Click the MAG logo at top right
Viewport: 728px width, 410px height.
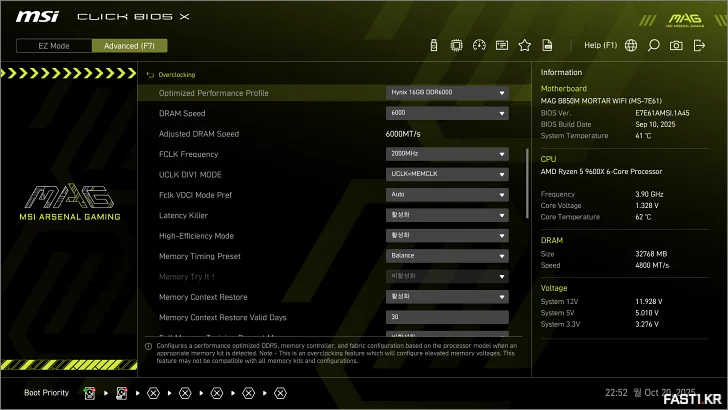click(685, 20)
